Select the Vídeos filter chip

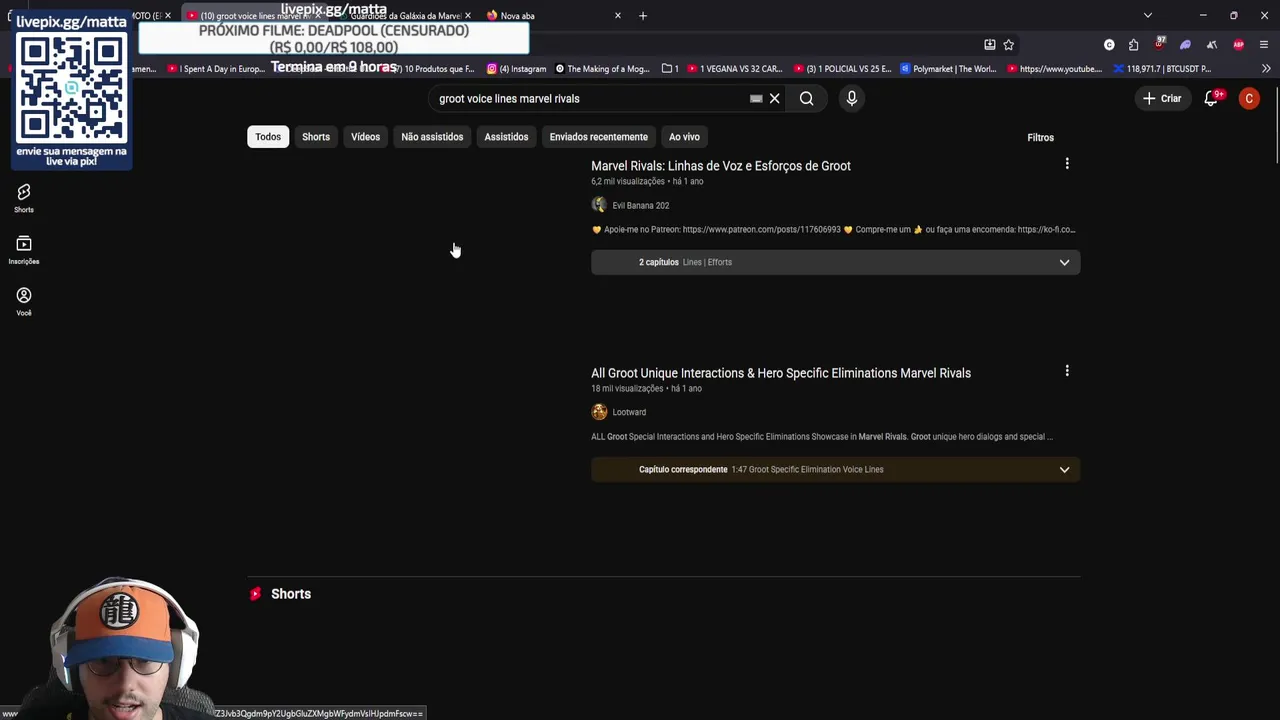[365, 137]
